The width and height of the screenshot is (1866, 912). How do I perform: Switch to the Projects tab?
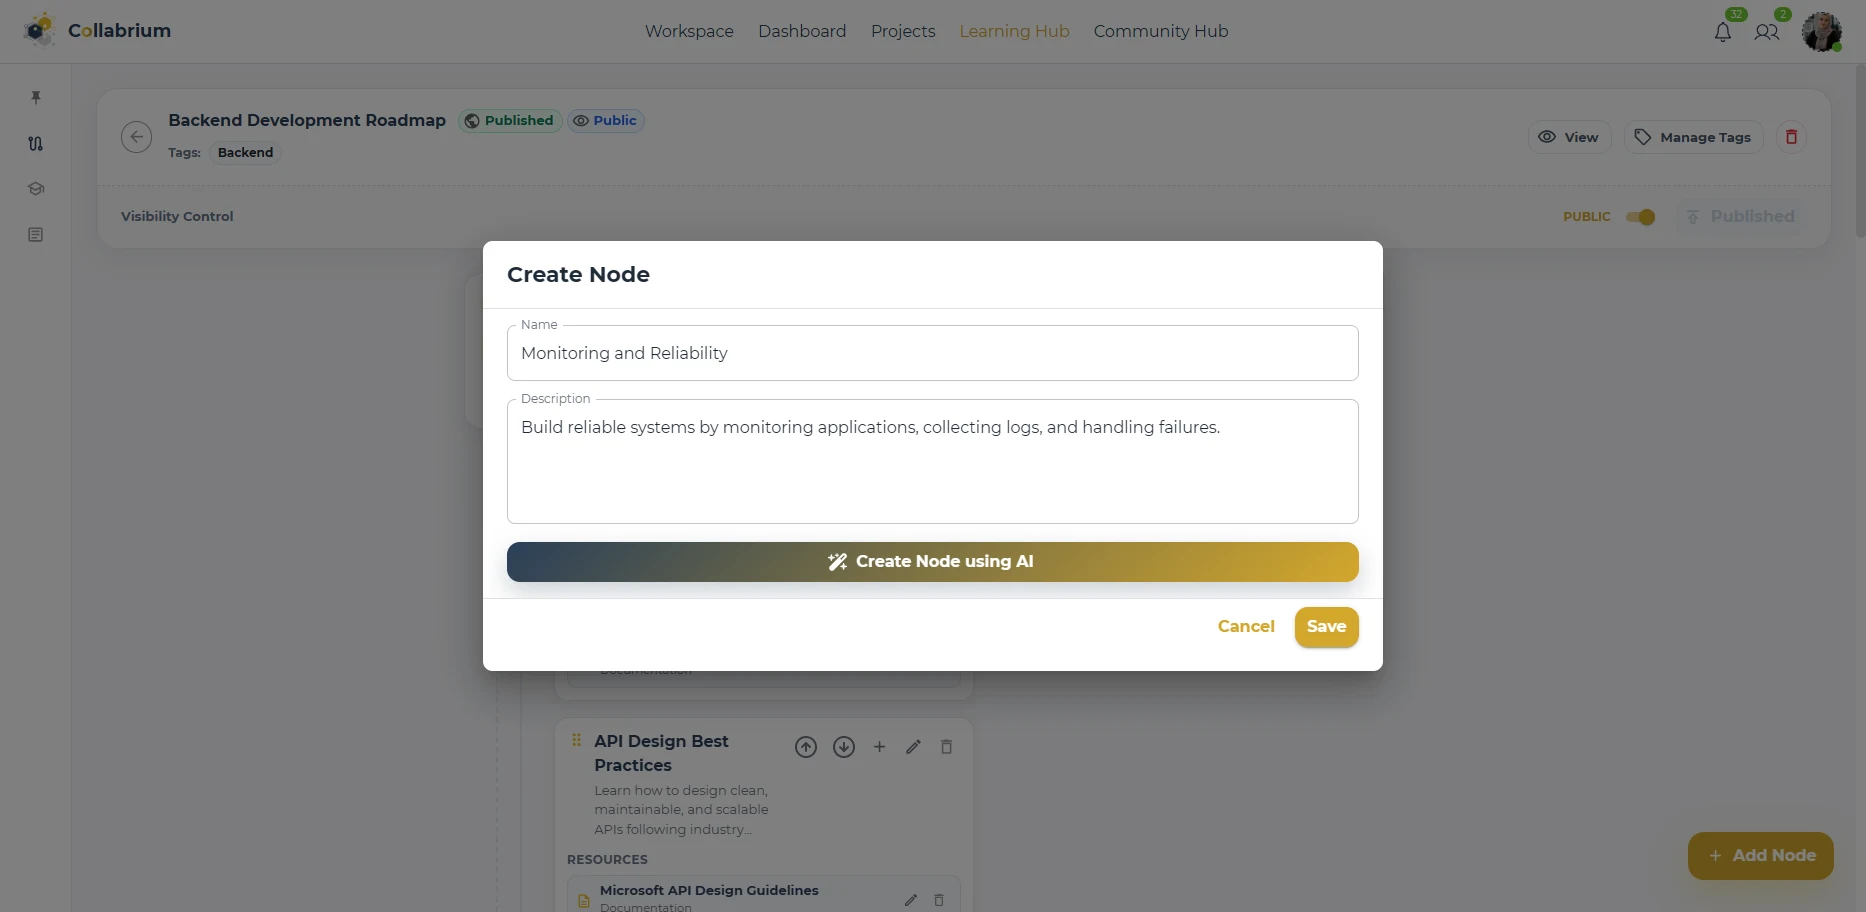903,31
